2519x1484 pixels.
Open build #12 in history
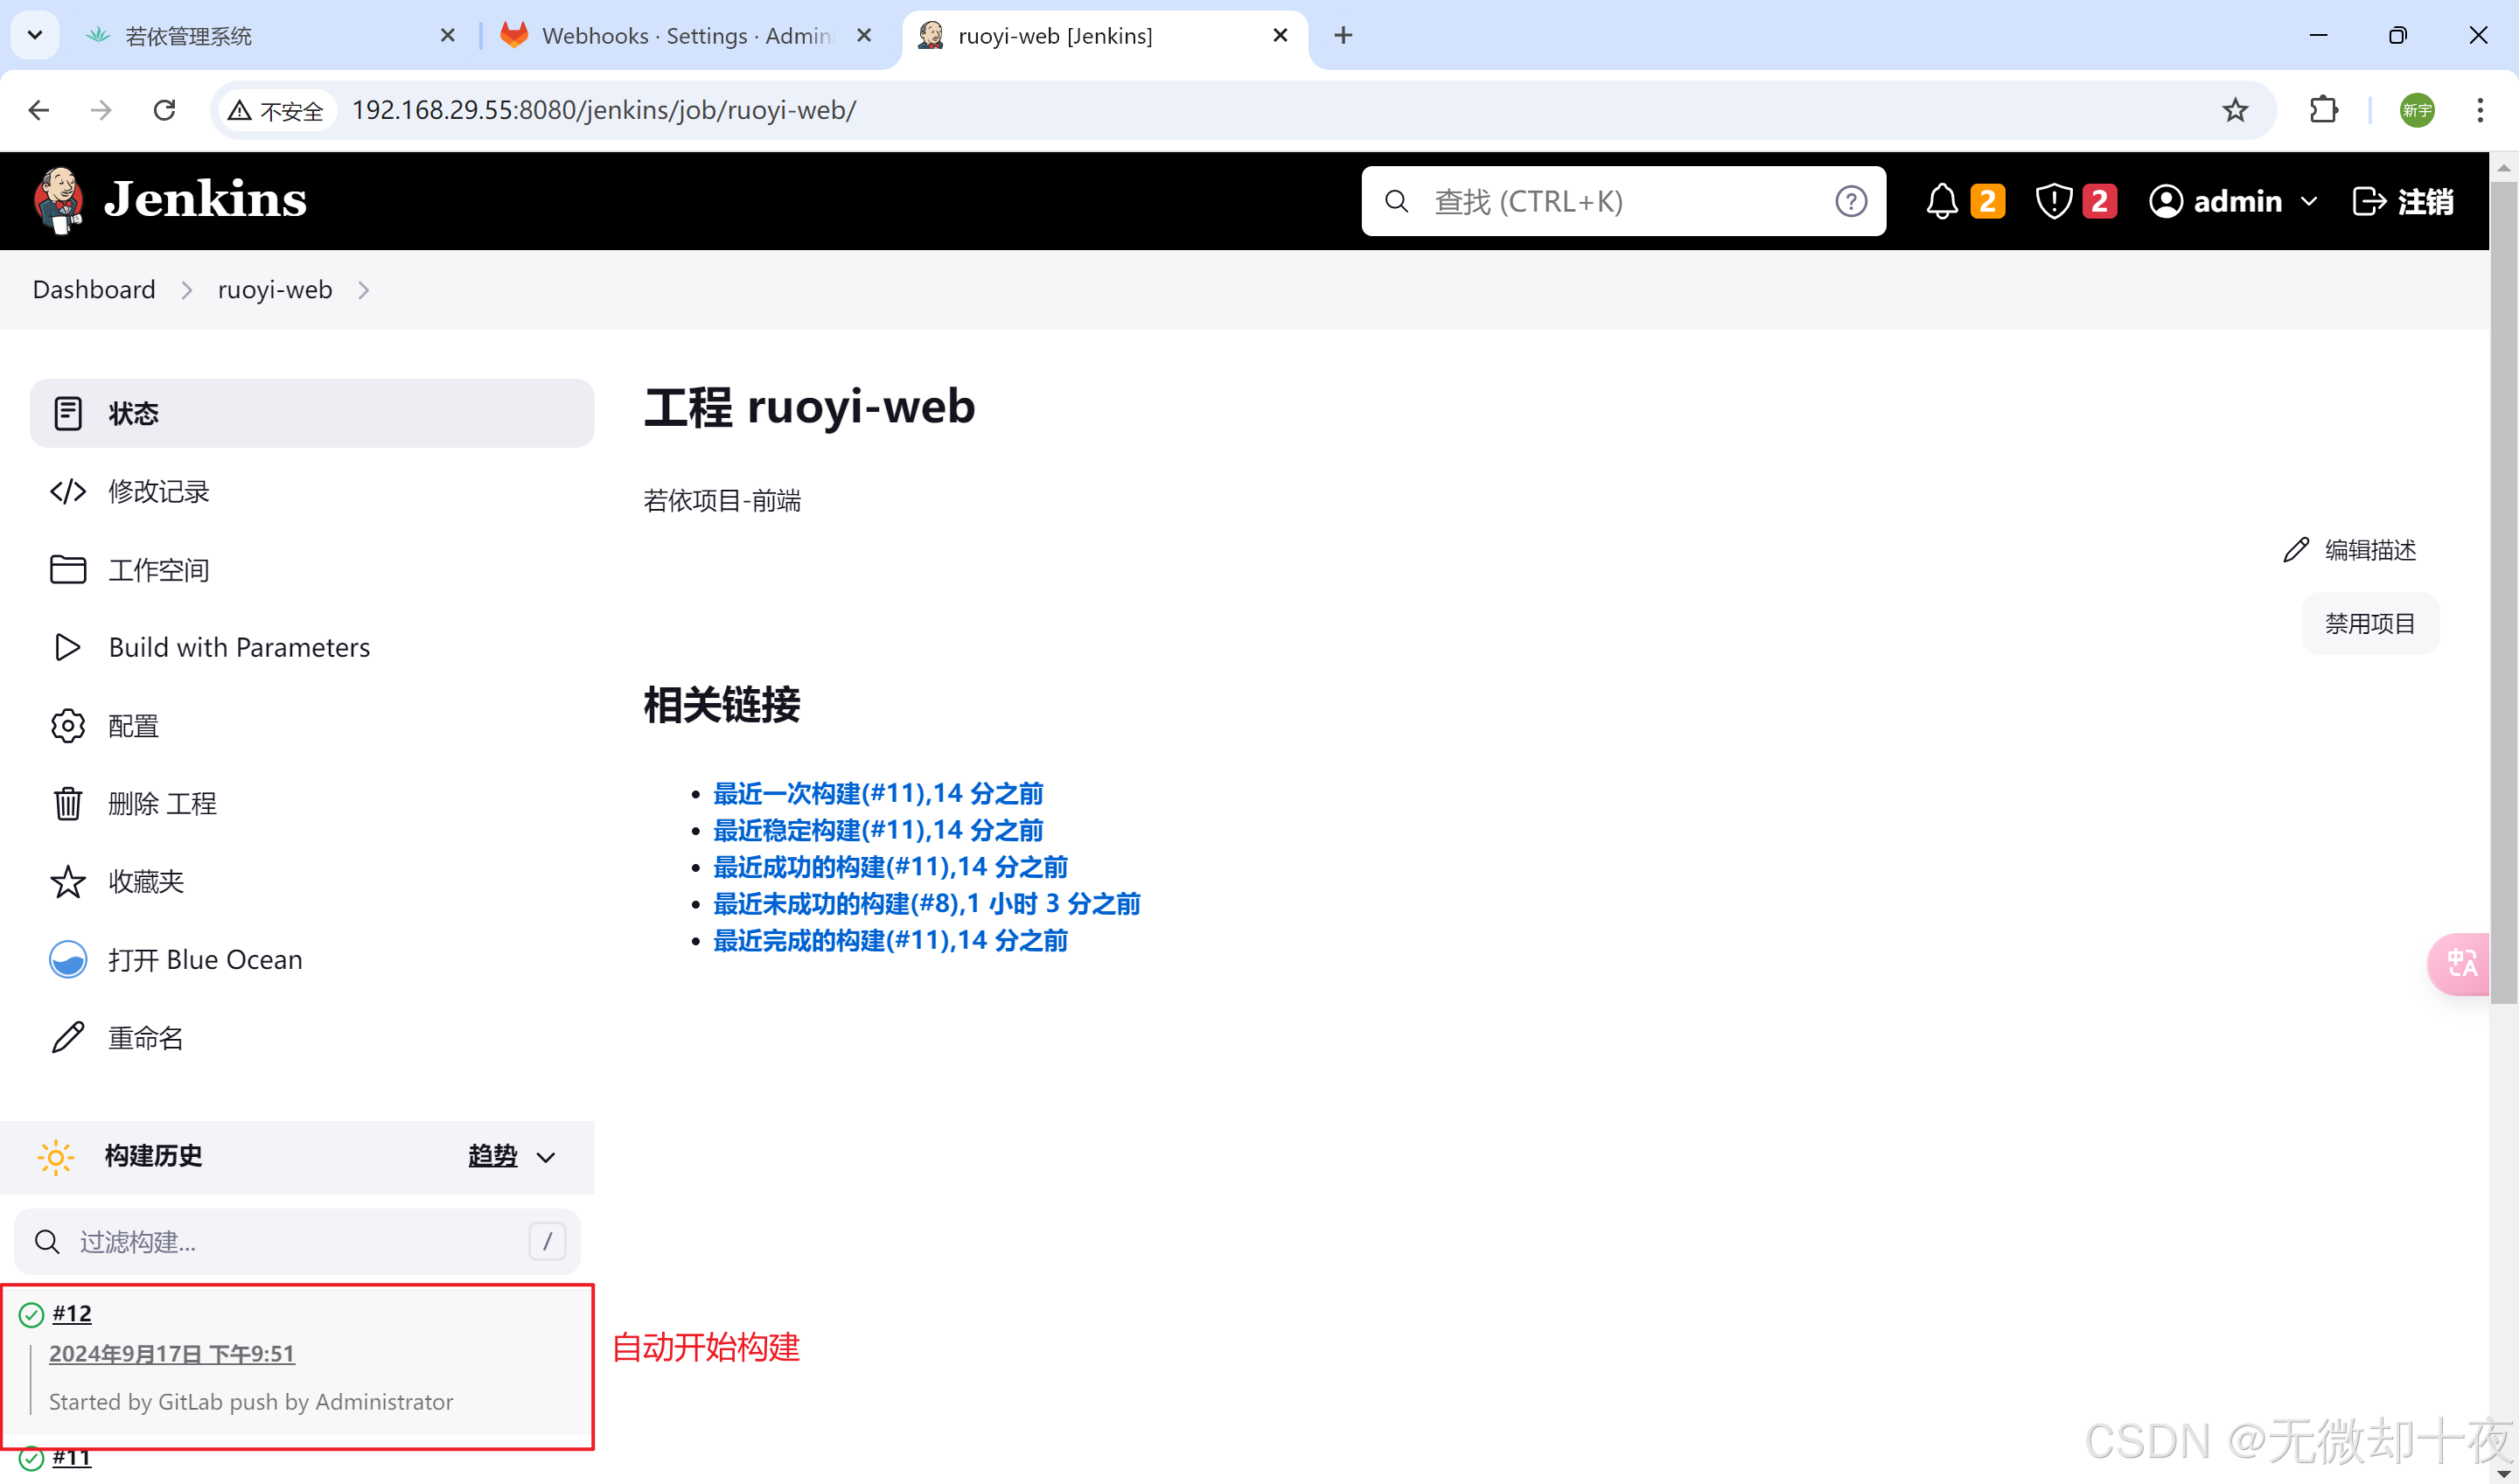pyautogui.click(x=72, y=1314)
